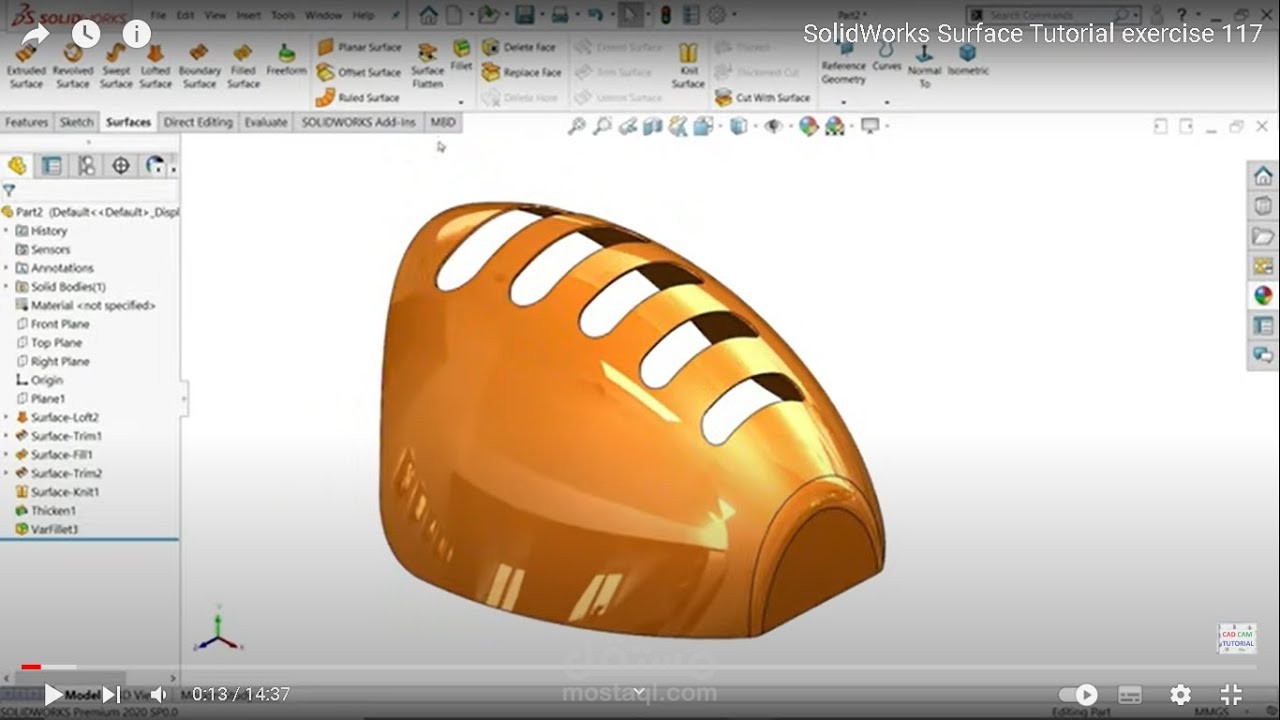Select the Revolved Surface tool
Image resolution: width=1280 pixels, height=720 pixels.
coord(72,66)
